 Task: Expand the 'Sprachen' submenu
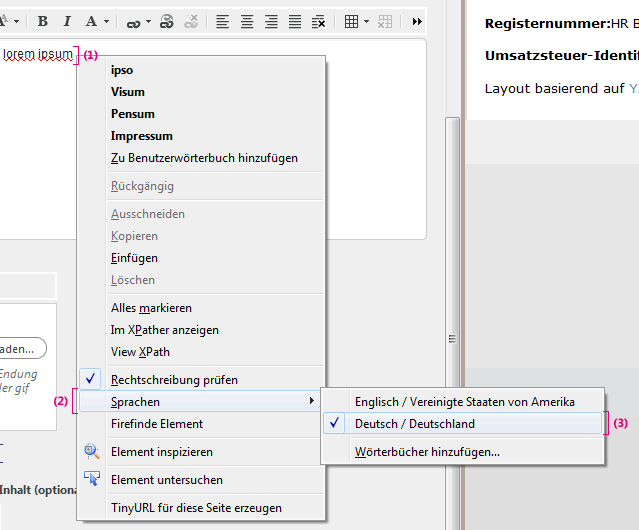coord(200,402)
